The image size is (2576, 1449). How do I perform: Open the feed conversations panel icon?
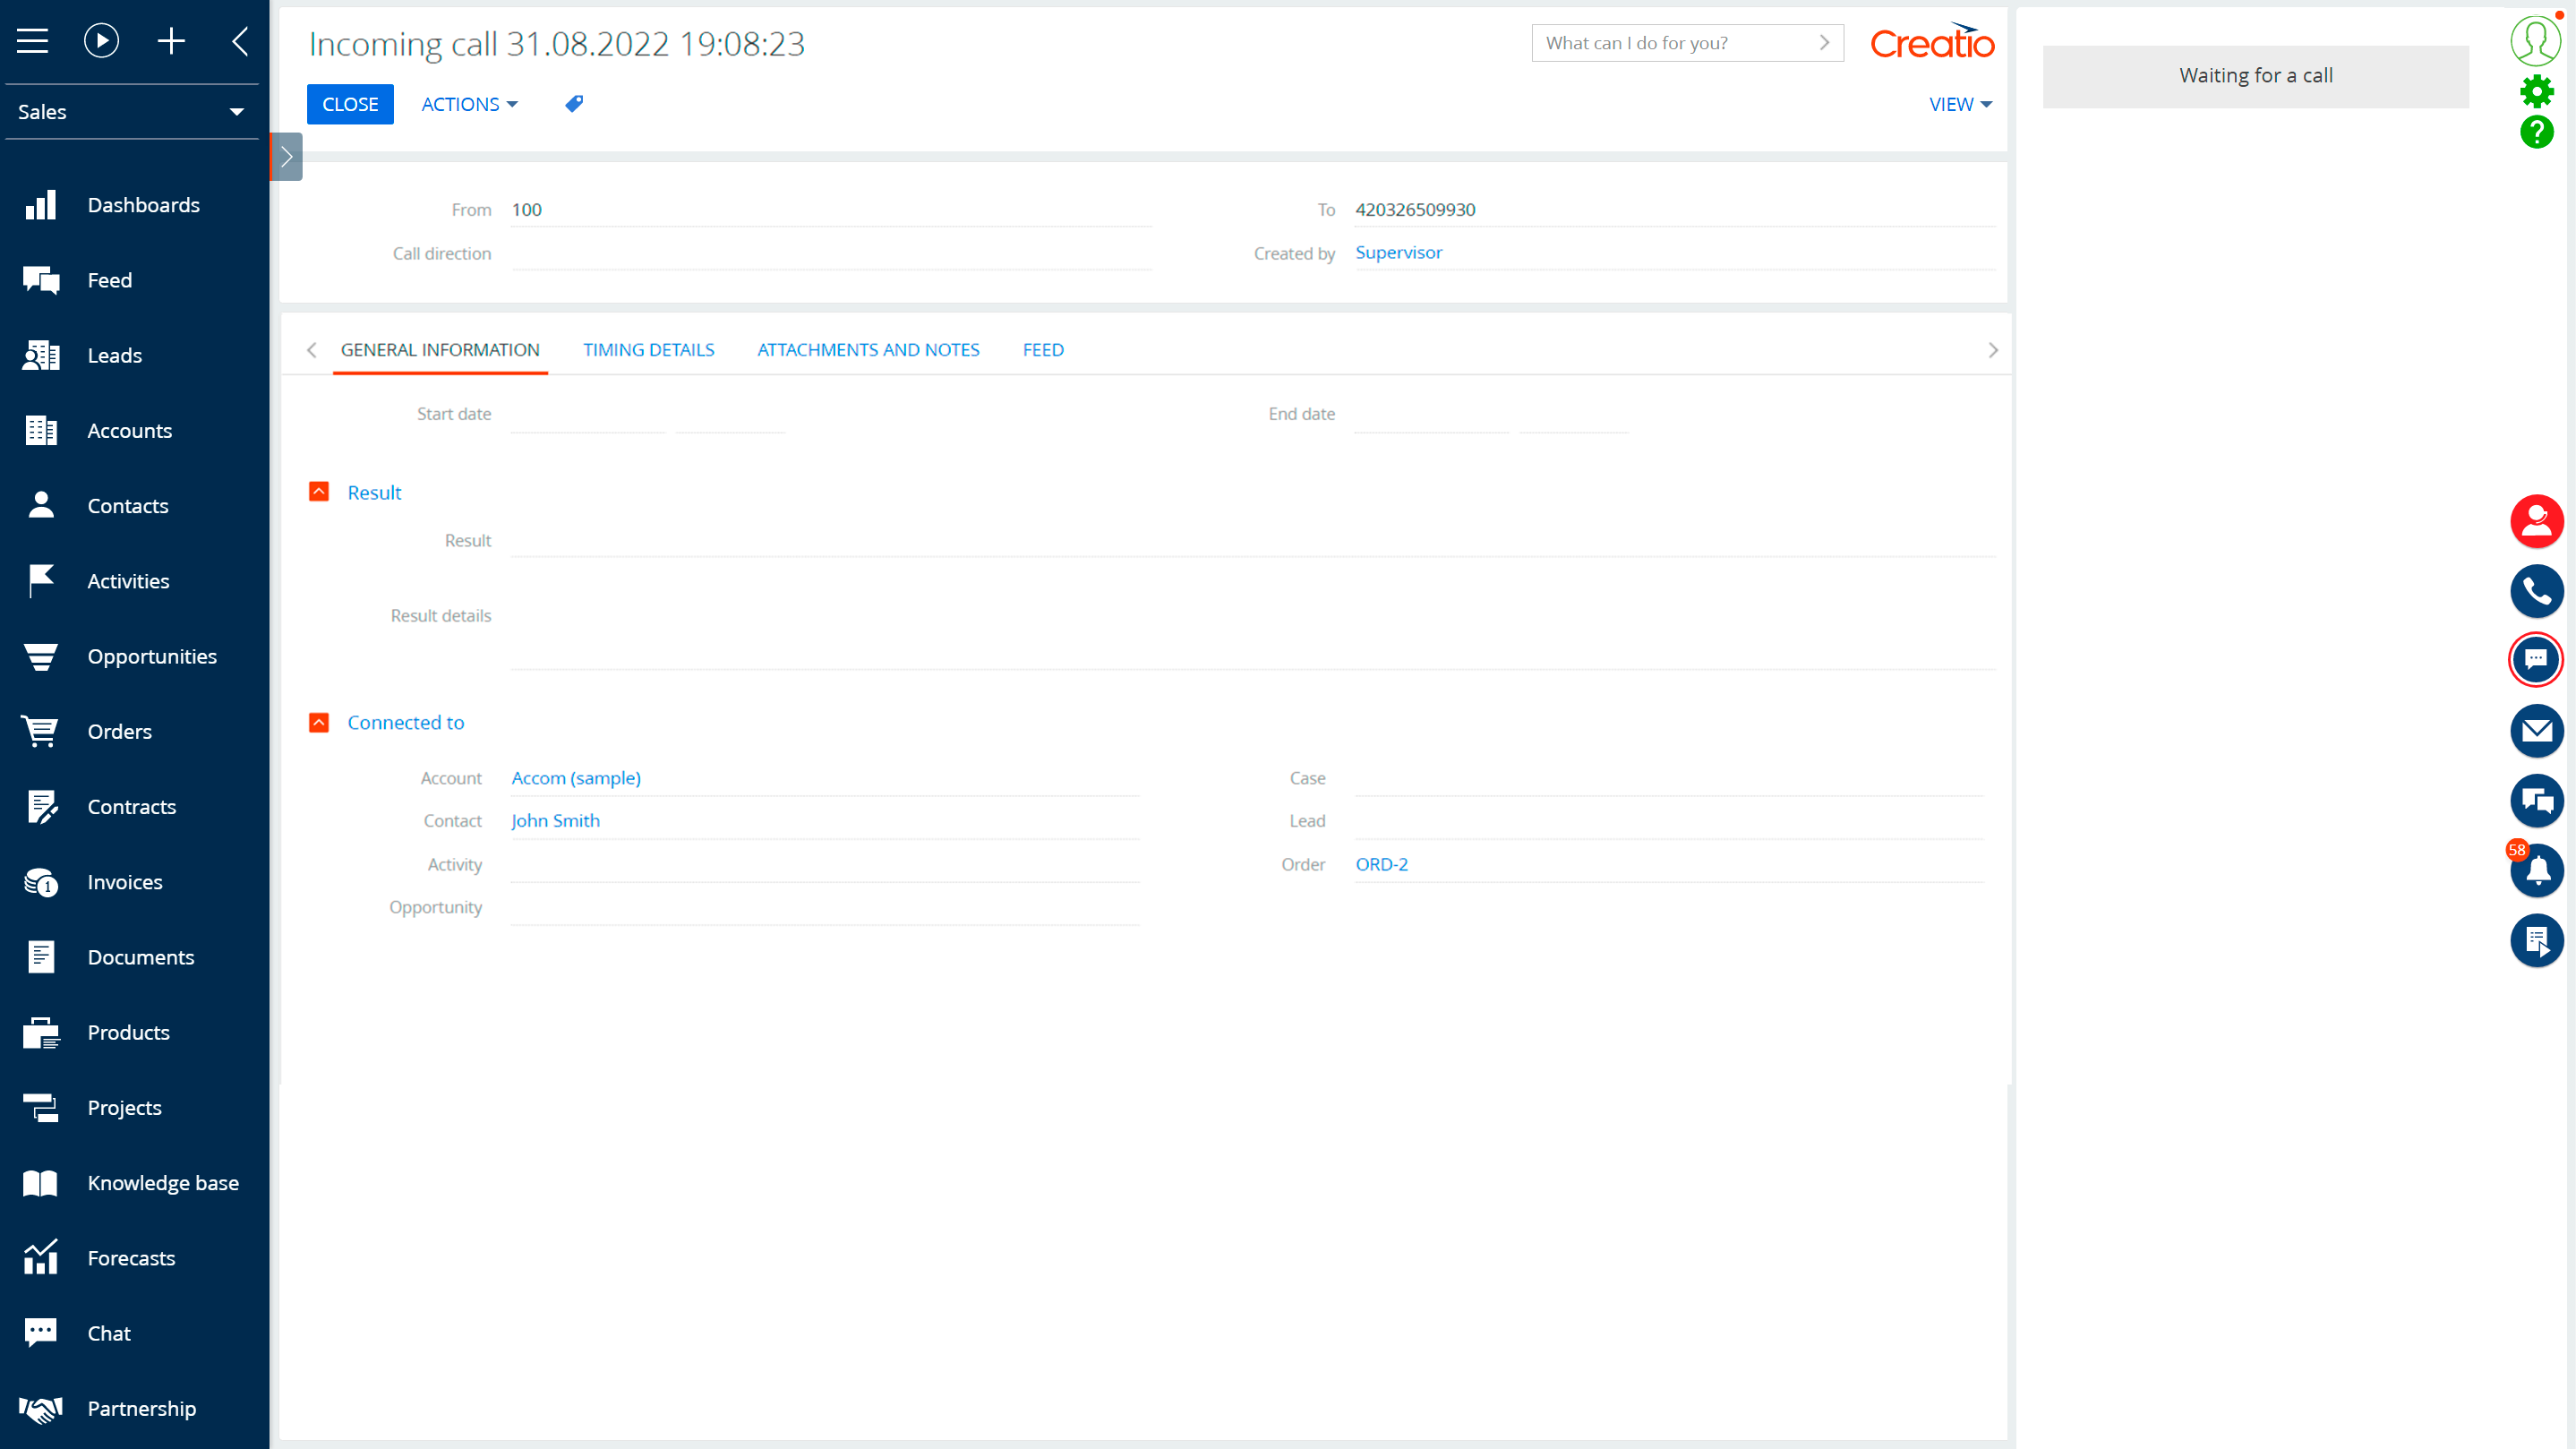tap(2536, 801)
